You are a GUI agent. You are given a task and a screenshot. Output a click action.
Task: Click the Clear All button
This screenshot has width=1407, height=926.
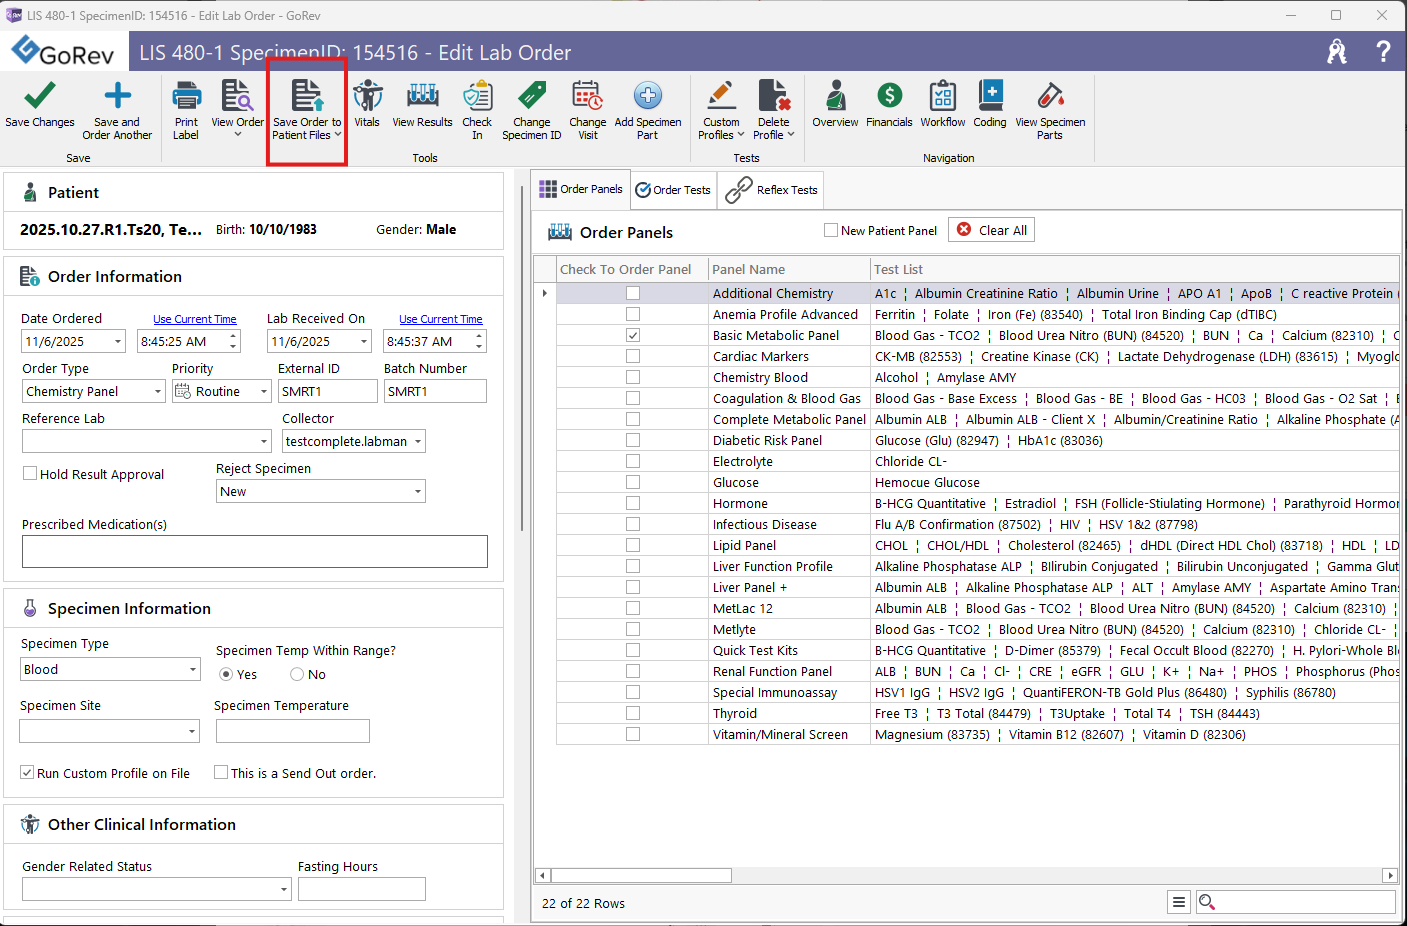pyautogui.click(x=991, y=230)
